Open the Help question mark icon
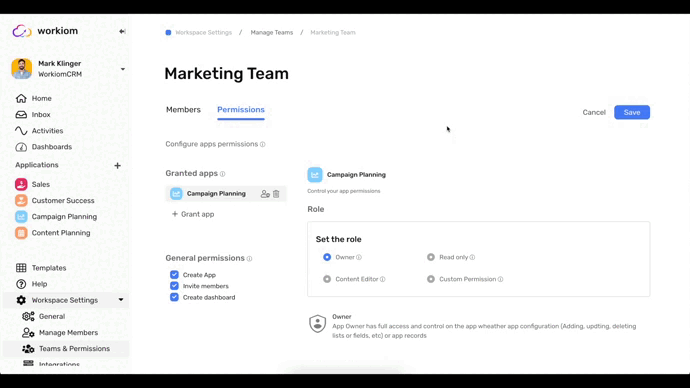690x388 pixels. (x=21, y=284)
